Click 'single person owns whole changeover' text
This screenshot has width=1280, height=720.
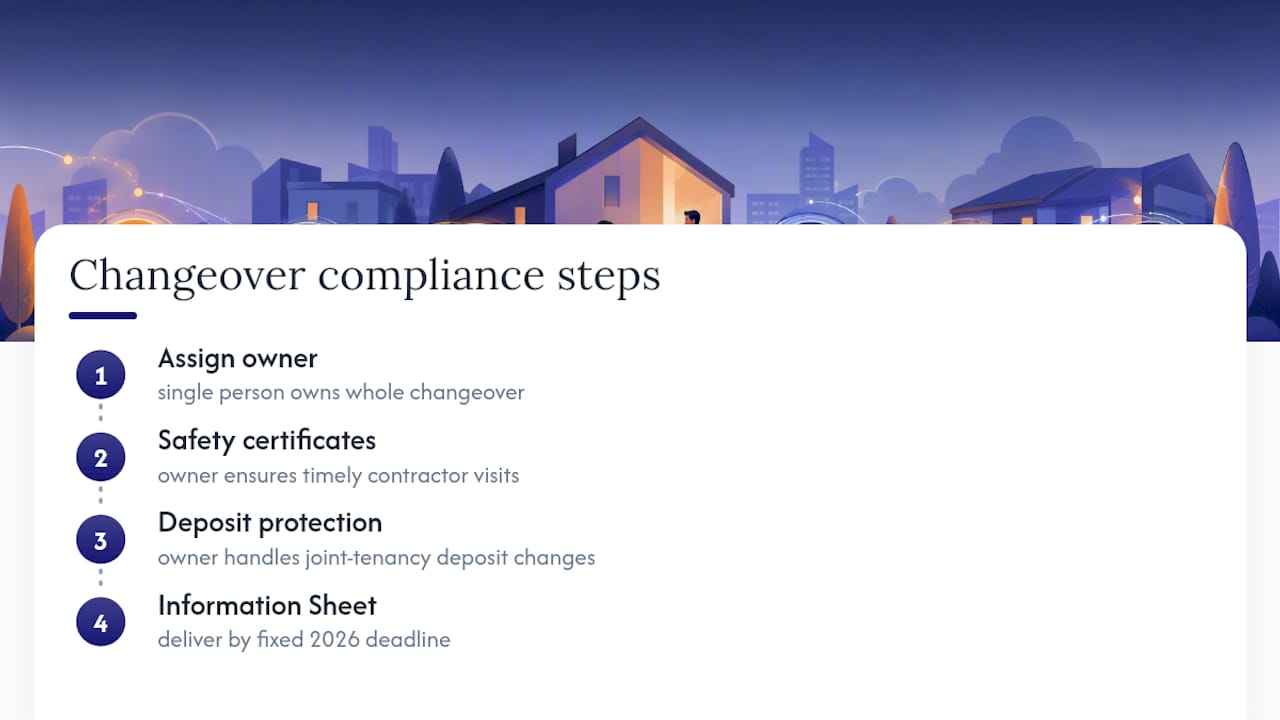pos(341,392)
